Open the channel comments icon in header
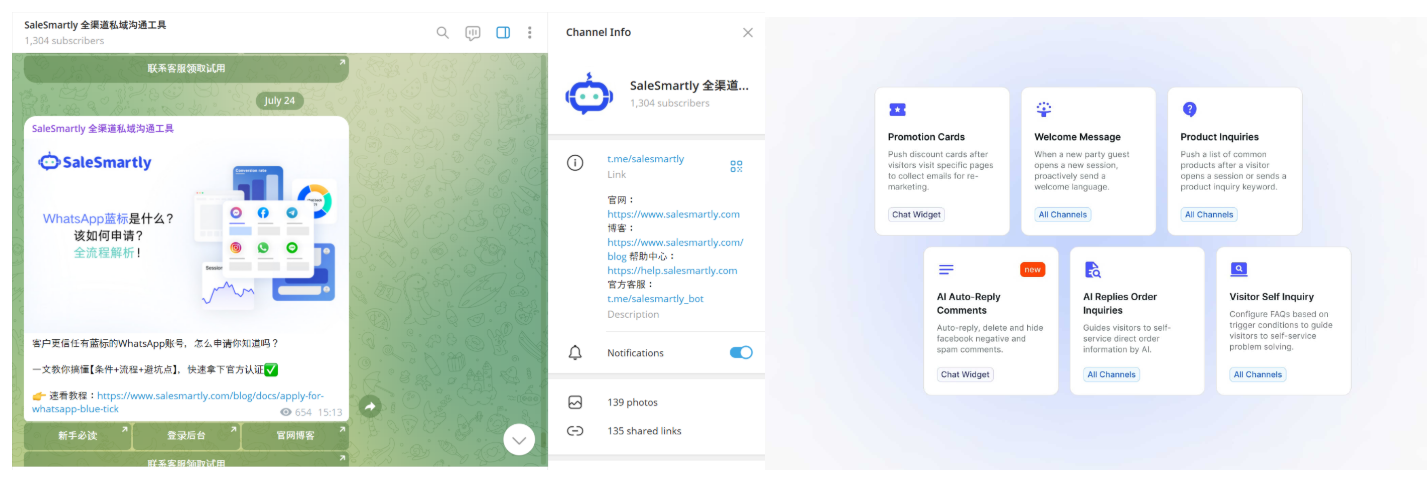This screenshot has width=1427, height=484. point(473,32)
